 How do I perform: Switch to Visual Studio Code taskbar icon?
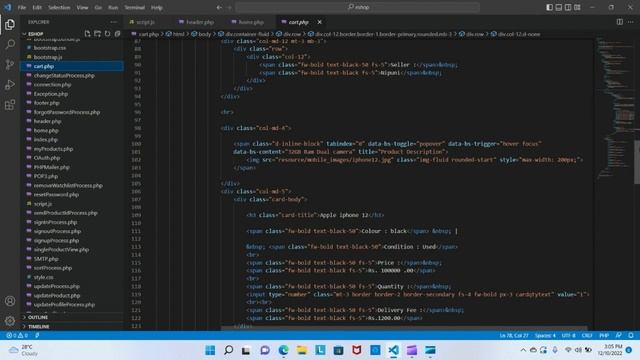point(393,350)
